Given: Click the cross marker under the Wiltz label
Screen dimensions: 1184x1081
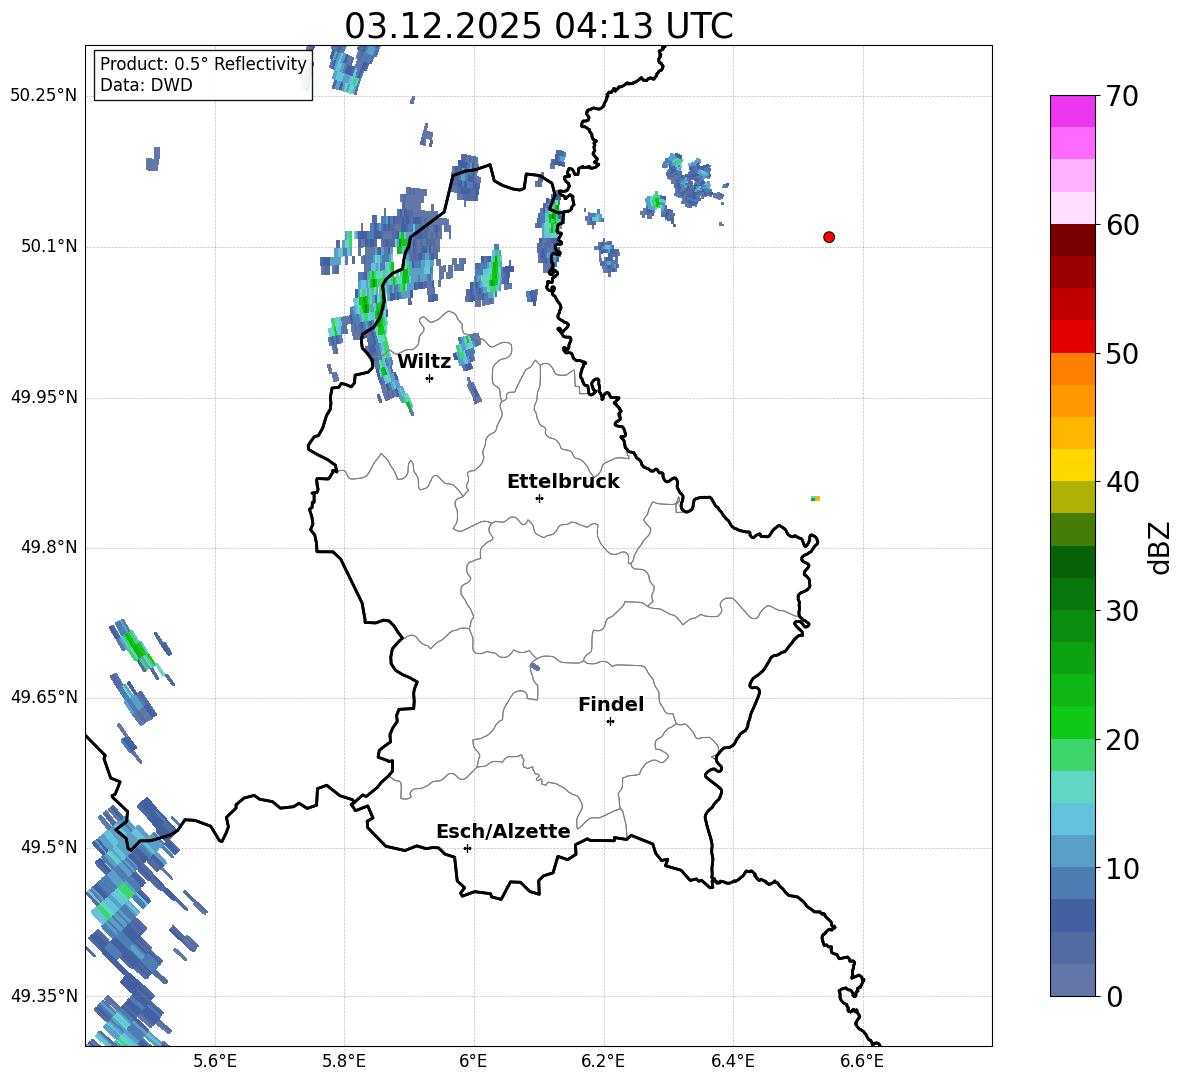Looking at the screenshot, I should pos(430,378).
